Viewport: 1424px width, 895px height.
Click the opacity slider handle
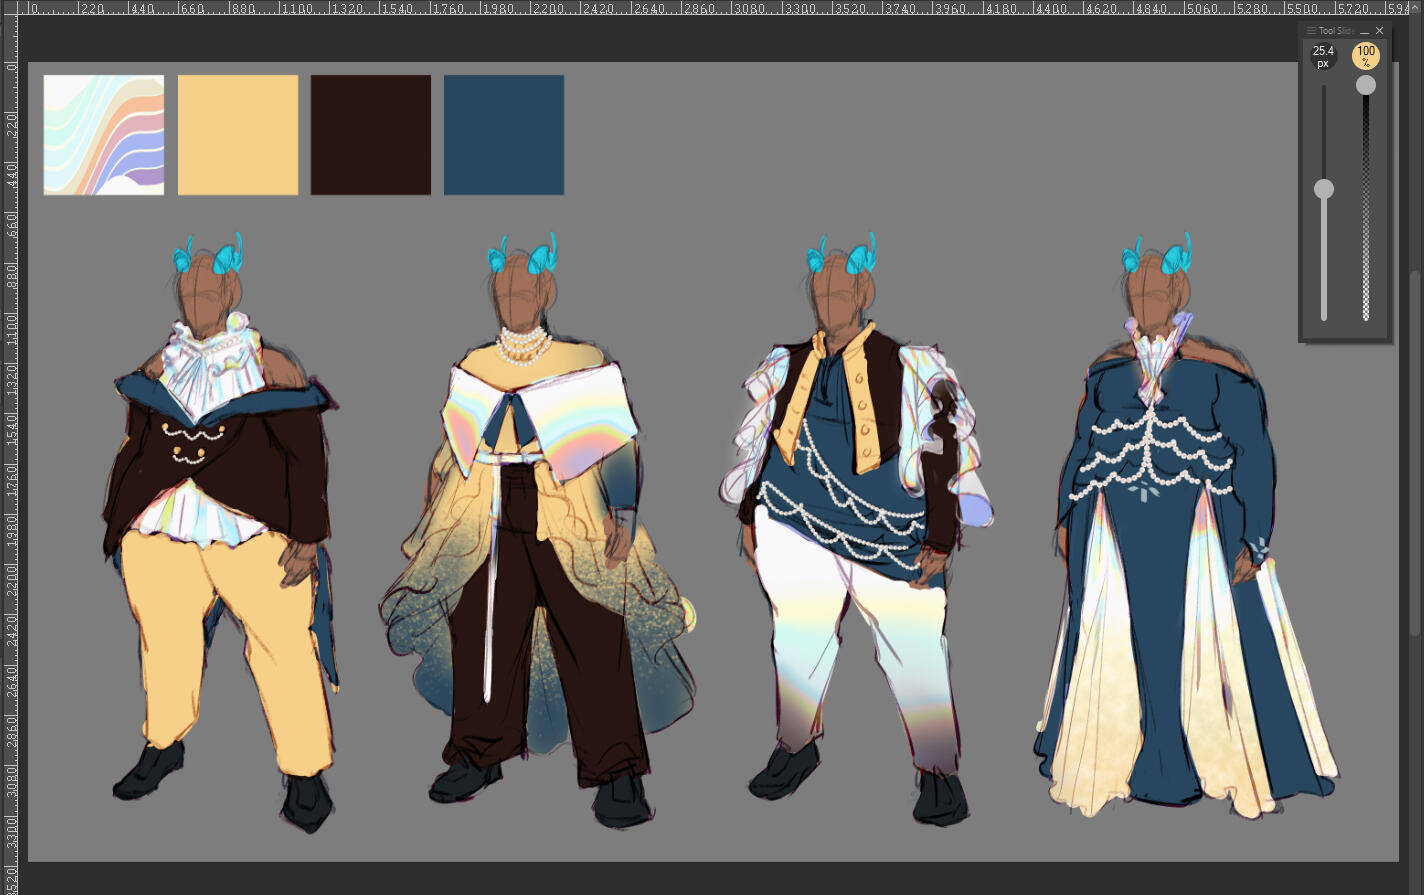1366,85
